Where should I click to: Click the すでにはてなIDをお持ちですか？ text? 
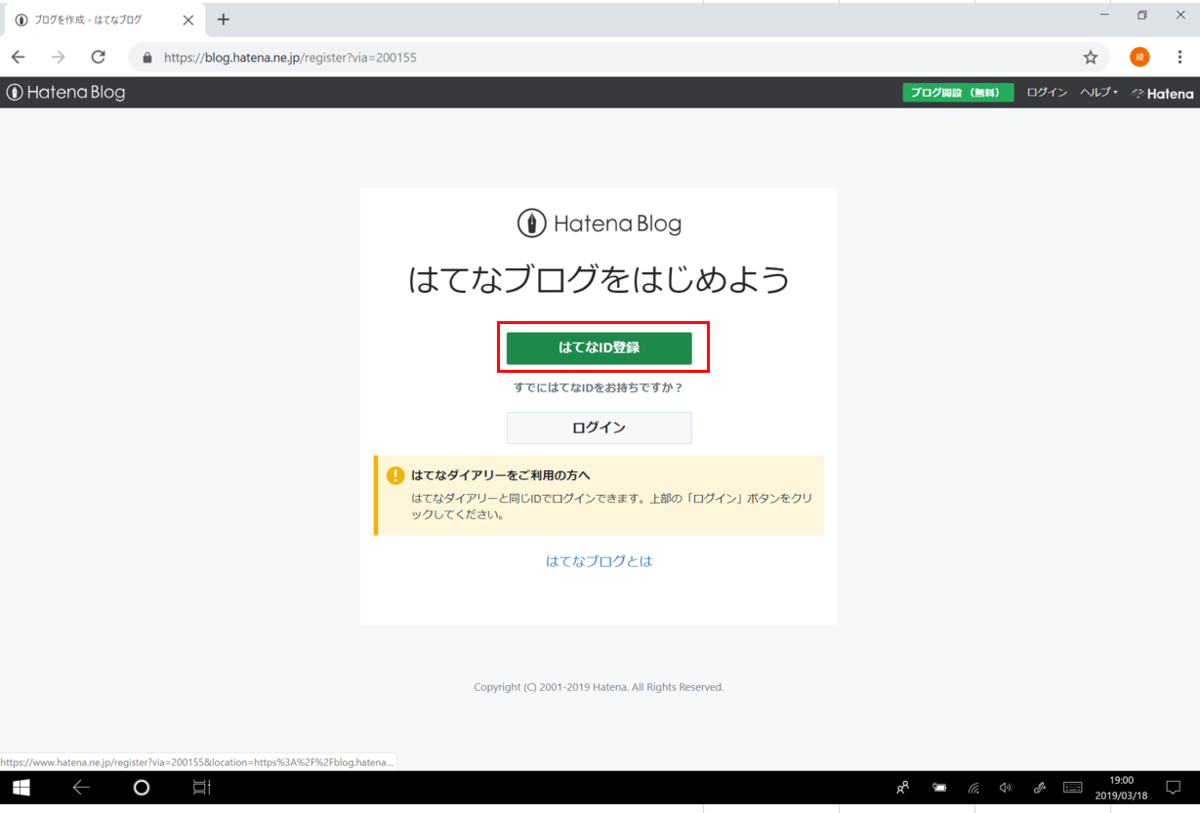599,387
